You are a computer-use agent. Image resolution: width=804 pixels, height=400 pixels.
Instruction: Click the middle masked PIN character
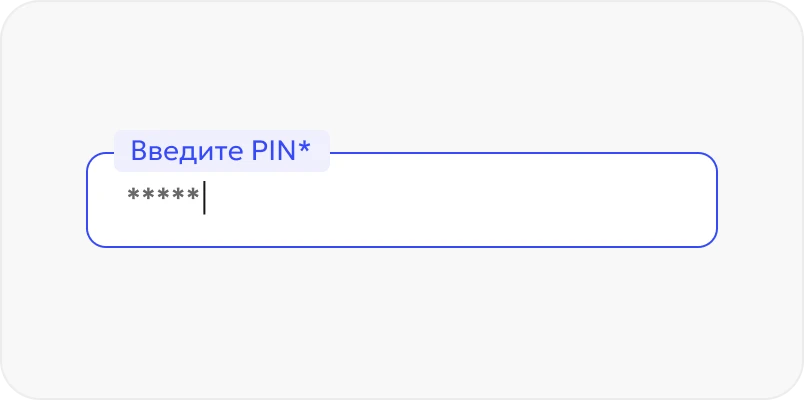pyautogui.click(x=163, y=196)
